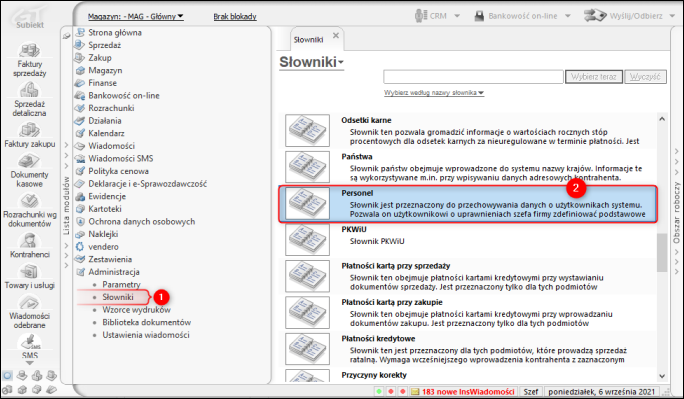
Task: Open Kontrahenci shortcut icon
Action: 30,240
